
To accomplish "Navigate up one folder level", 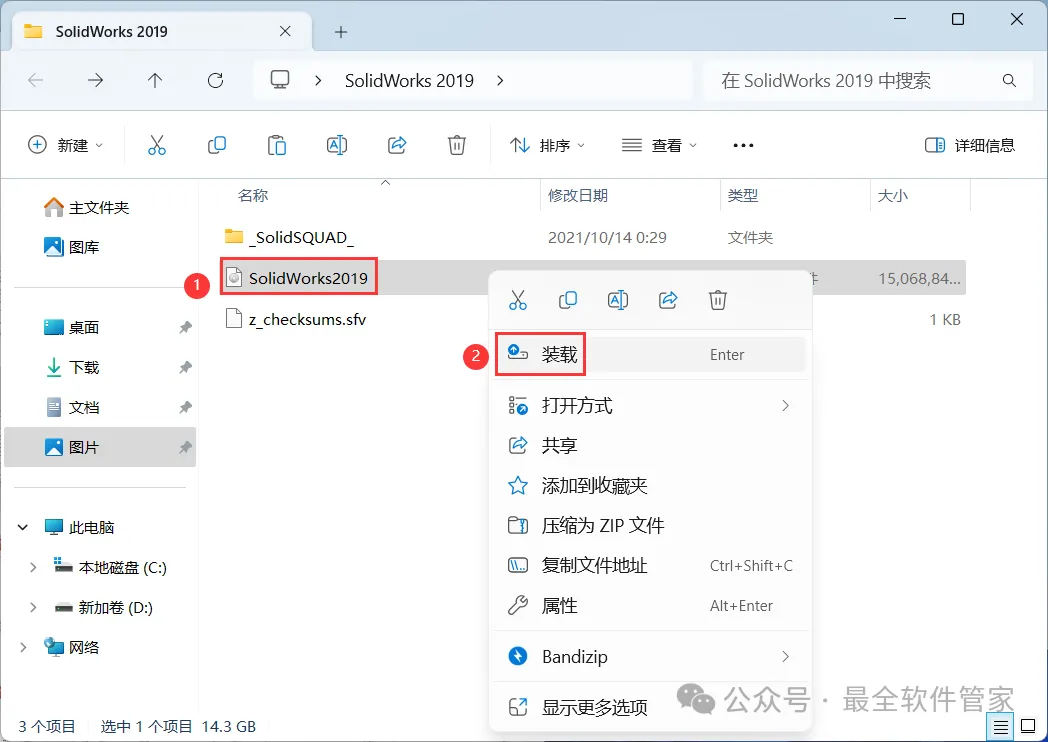I will tap(155, 81).
